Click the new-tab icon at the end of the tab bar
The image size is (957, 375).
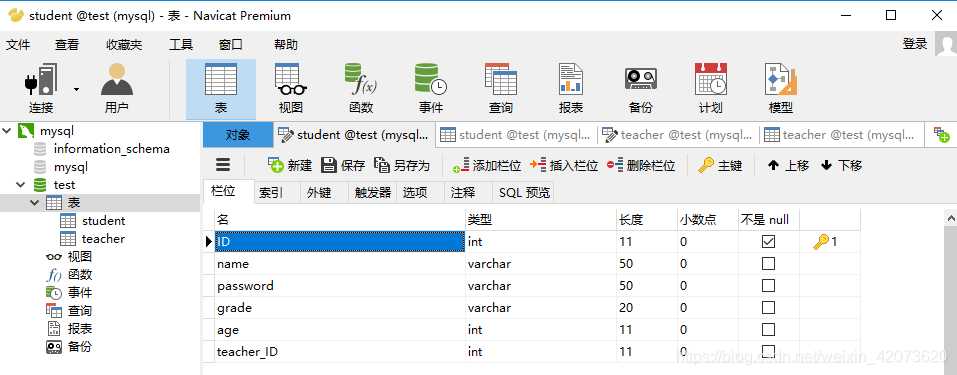941,135
